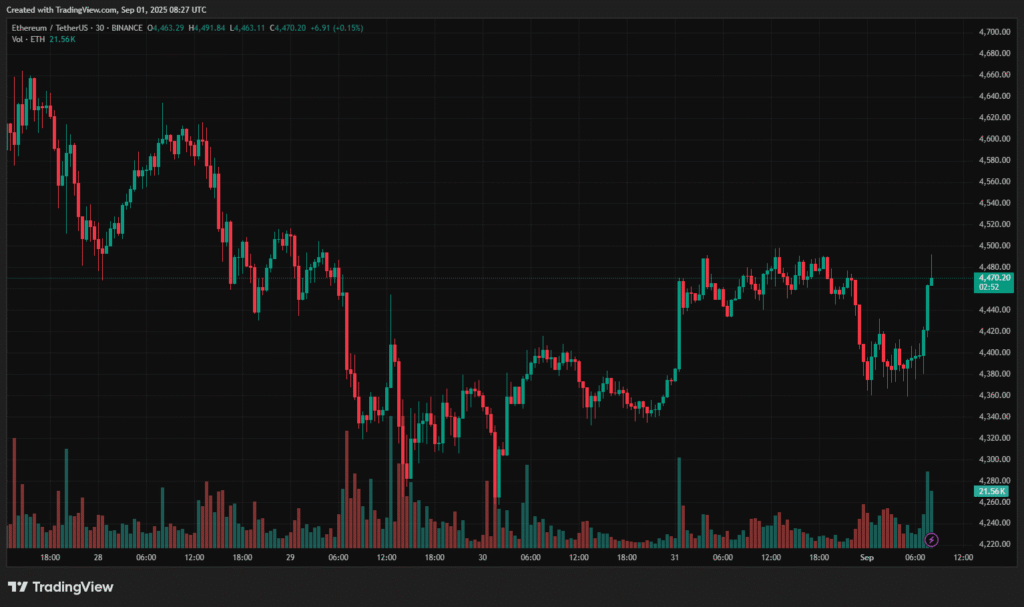The image size is (1024, 607).
Task: Click the 21.56K value beside Vol · ETH
Action: pyautogui.click(x=63, y=39)
